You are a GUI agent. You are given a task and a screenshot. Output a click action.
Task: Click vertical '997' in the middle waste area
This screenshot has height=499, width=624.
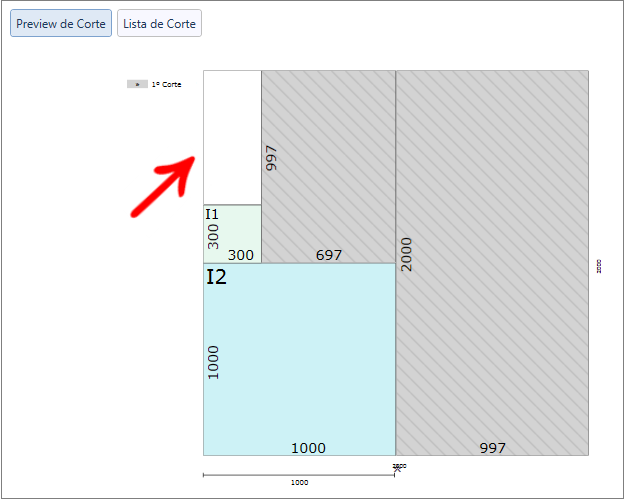coord(271,158)
